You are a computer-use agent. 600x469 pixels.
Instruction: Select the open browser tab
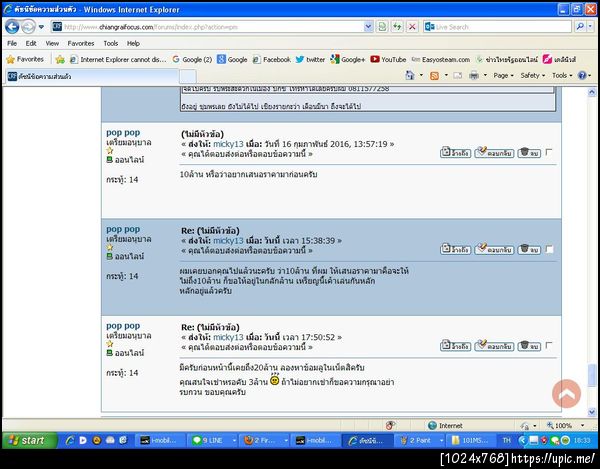(x=92, y=76)
